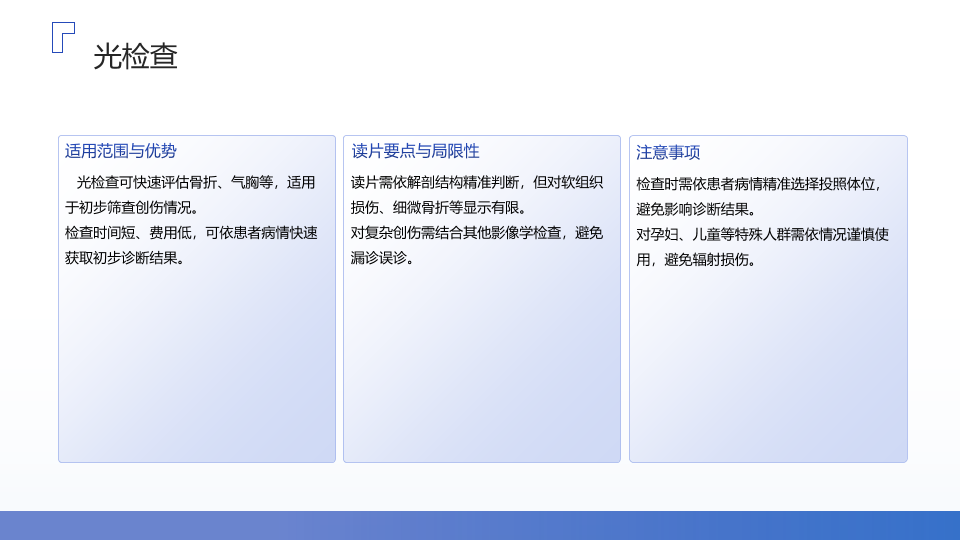Image resolution: width=960 pixels, height=540 pixels.
Task: Click the words 避免辐射损伤 in the right card
Action: tap(710, 259)
